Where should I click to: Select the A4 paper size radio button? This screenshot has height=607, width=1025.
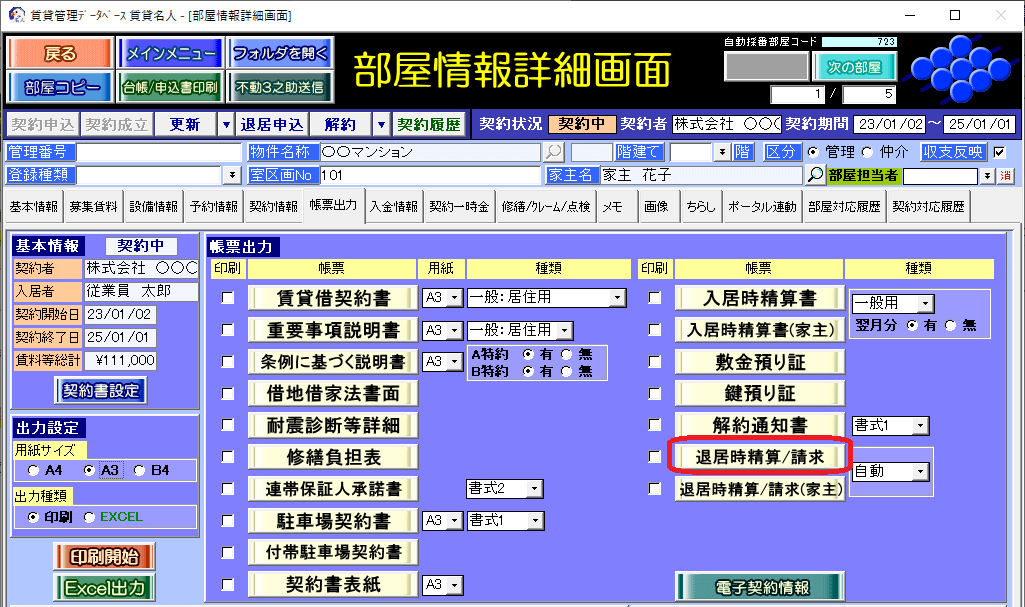click(x=35, y=470)
